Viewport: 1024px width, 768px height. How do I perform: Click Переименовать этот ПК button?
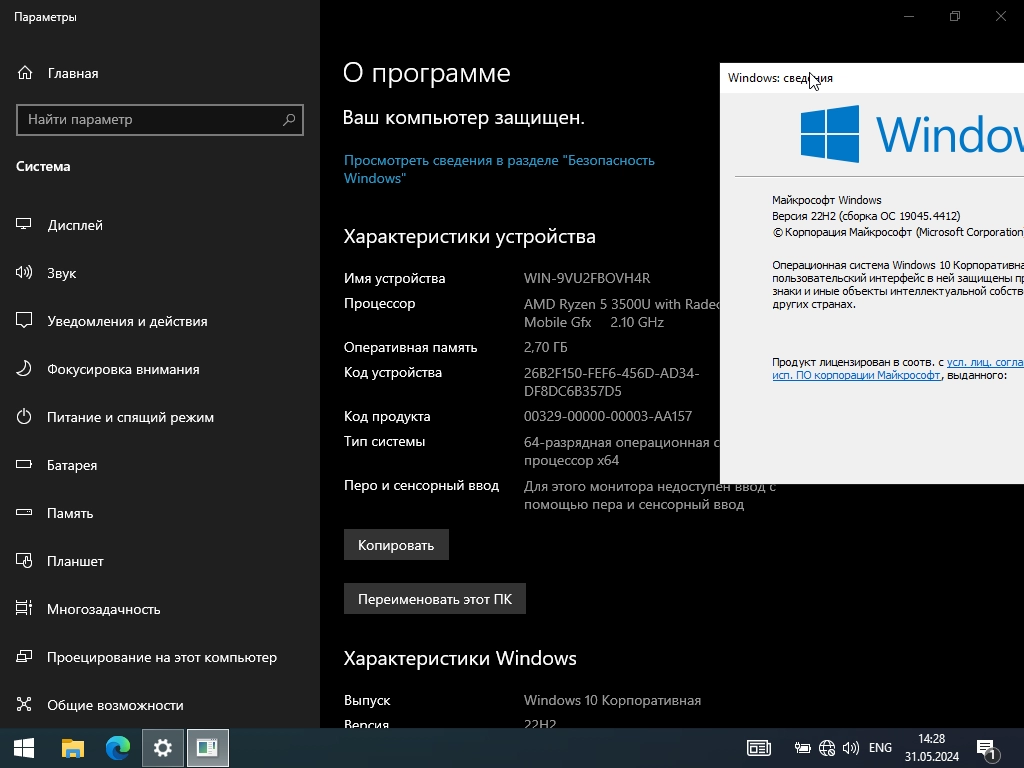[435, 599]
